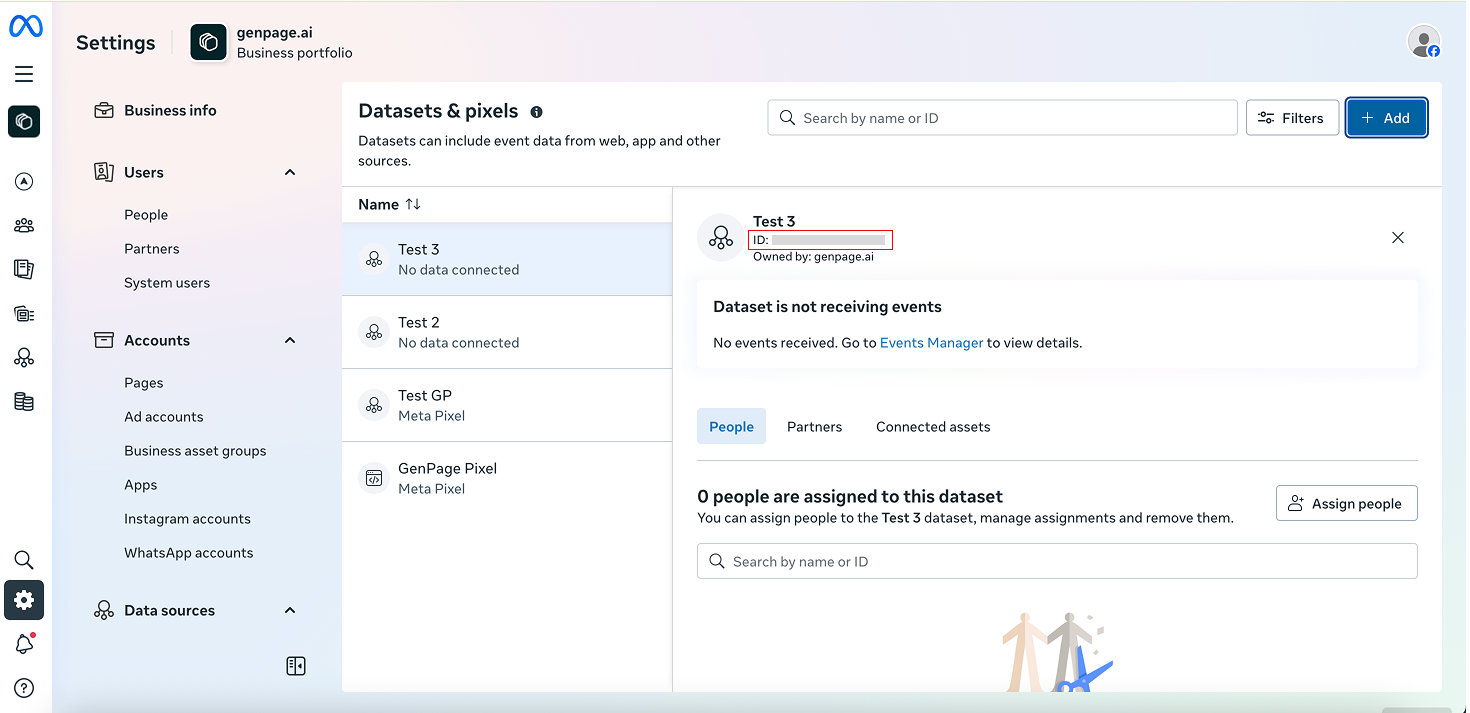Open the genpage.ai Business portfolio switcher
The height and width of the screenshot is (713, 1470).
point(272,42)
